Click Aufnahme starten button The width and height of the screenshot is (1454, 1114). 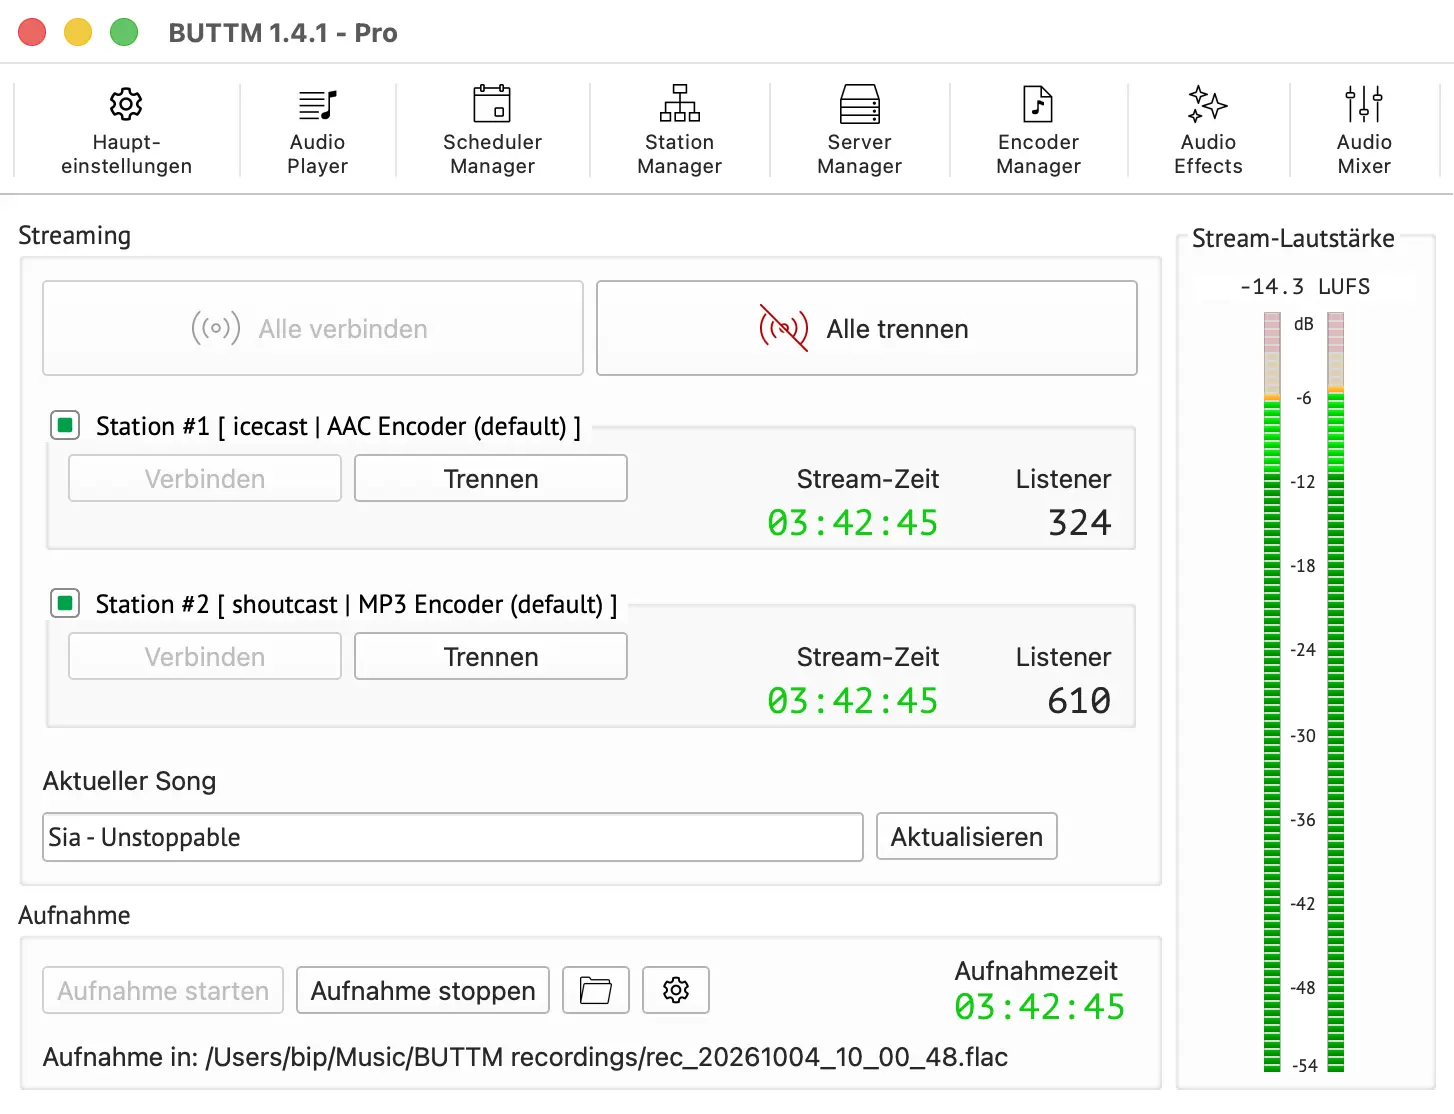pyautogui.click(x=163, y=990)
